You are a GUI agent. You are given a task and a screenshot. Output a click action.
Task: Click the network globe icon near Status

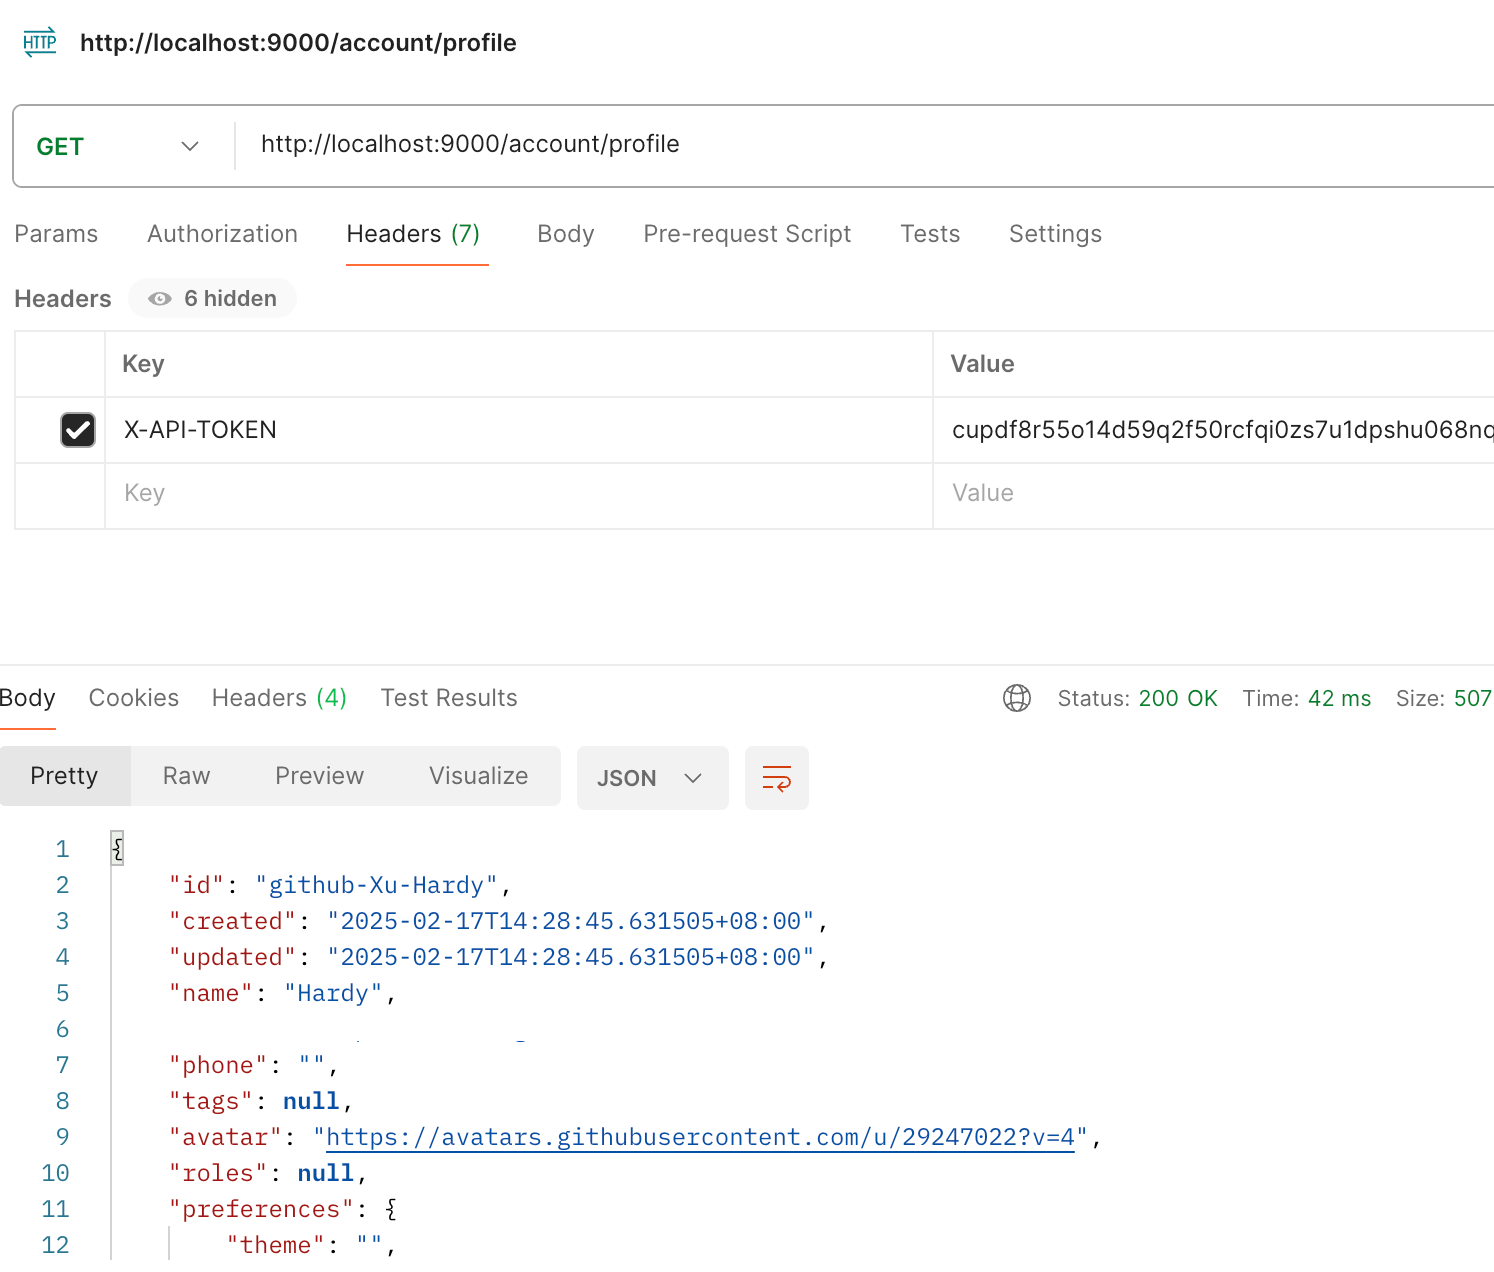point(1017,698)
